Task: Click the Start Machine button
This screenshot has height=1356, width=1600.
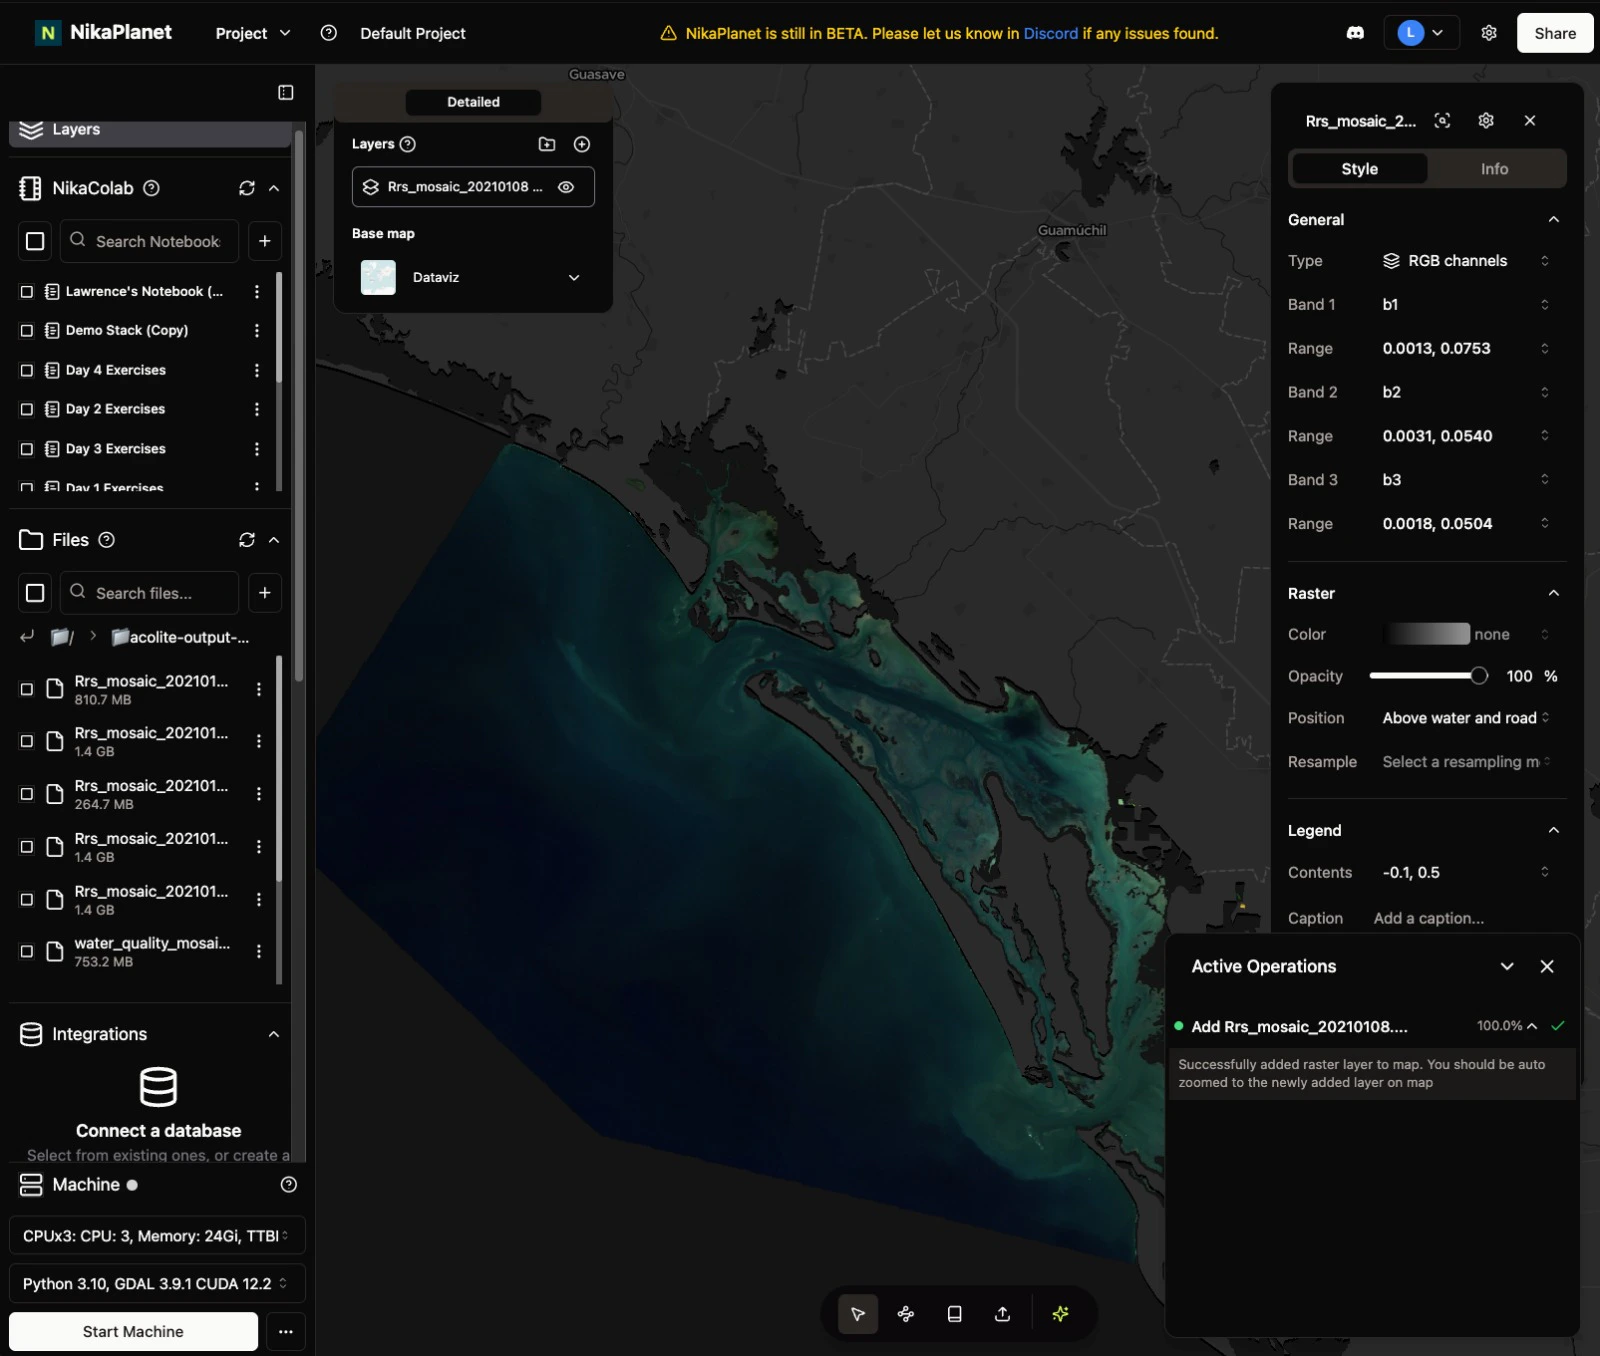Action: (133, 1331)
